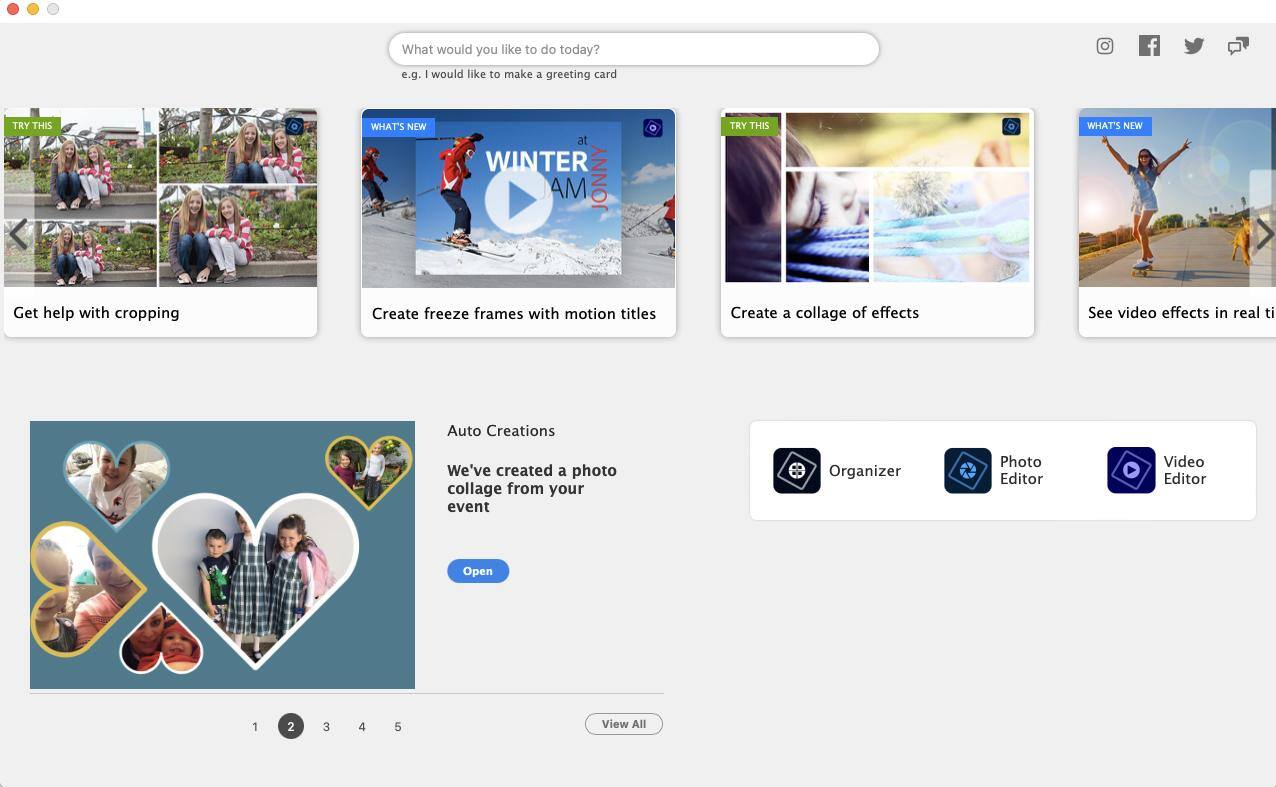The width and height of the screenshot is (1276, 787).
Task: Open the community forum chat icon
Action: [1238, 46]
